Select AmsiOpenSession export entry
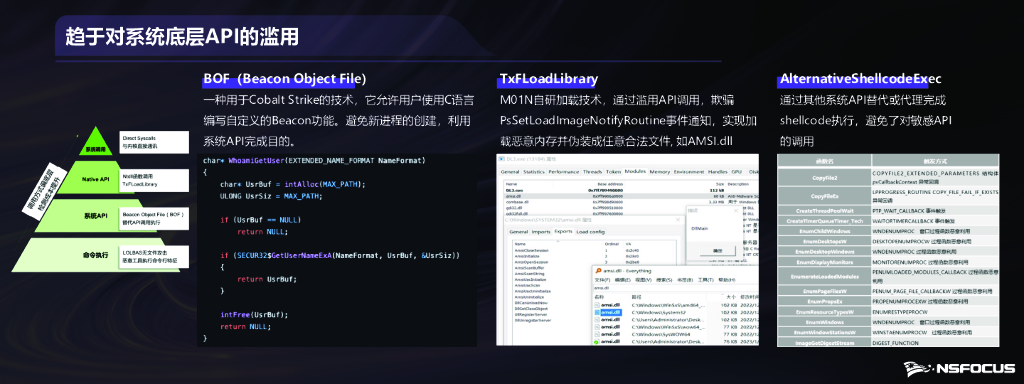1024x384 pixels. click(x=531, y=262)
